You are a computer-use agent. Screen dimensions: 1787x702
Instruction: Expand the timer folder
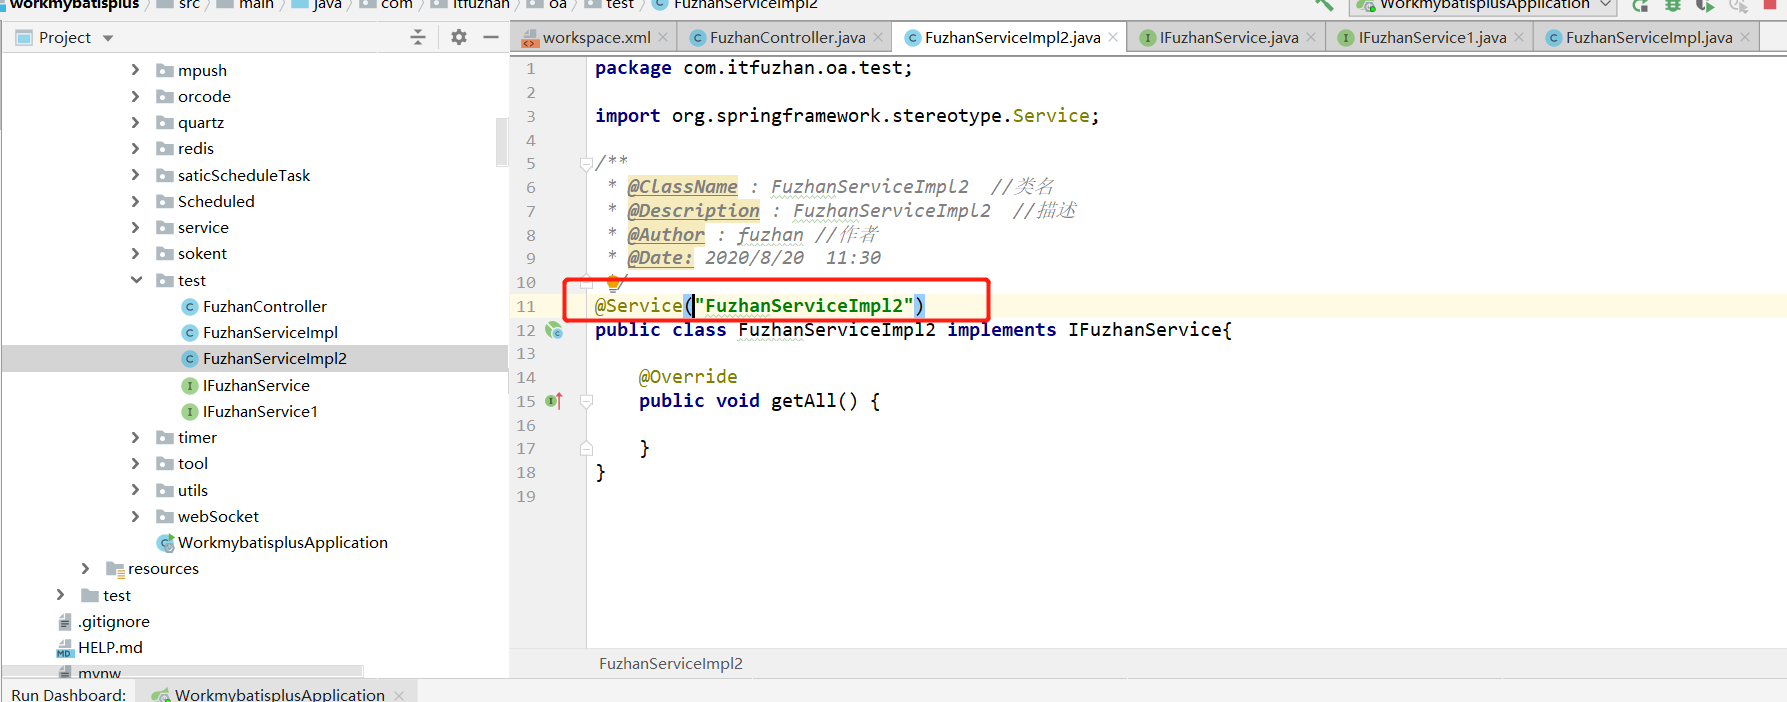136,437
